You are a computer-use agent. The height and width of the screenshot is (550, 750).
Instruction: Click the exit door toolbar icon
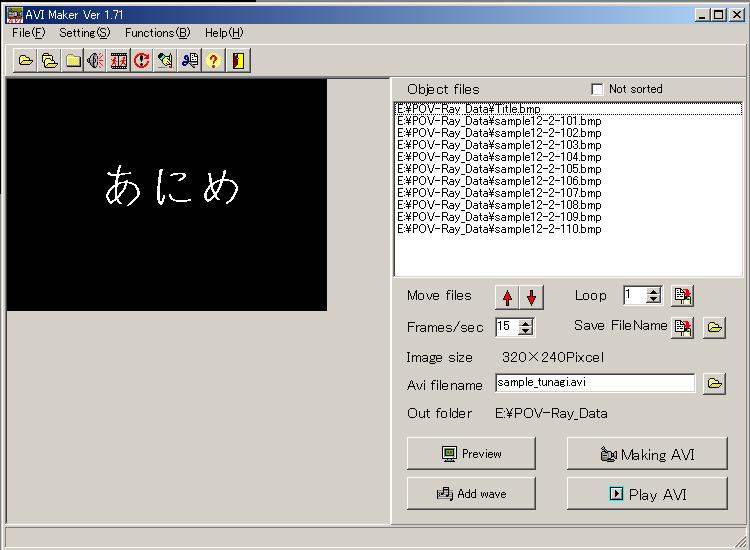click(238, 61)
